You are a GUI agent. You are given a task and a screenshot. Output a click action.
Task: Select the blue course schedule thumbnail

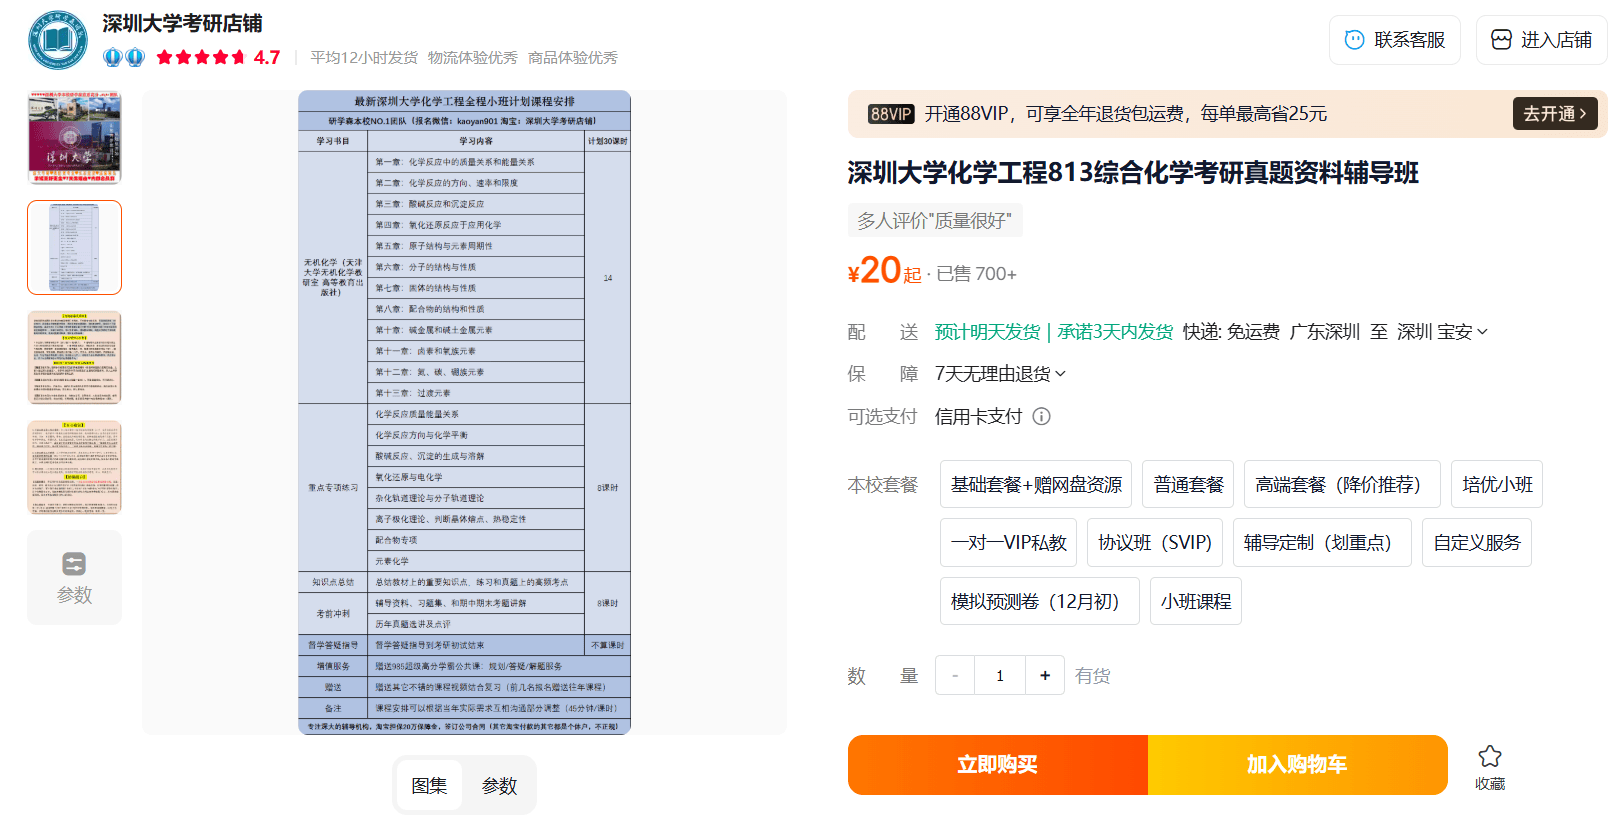click(74, 247)
